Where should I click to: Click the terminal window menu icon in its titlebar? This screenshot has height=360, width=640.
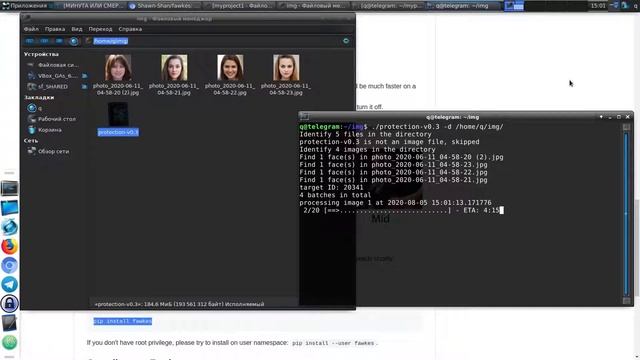(304, 117)
